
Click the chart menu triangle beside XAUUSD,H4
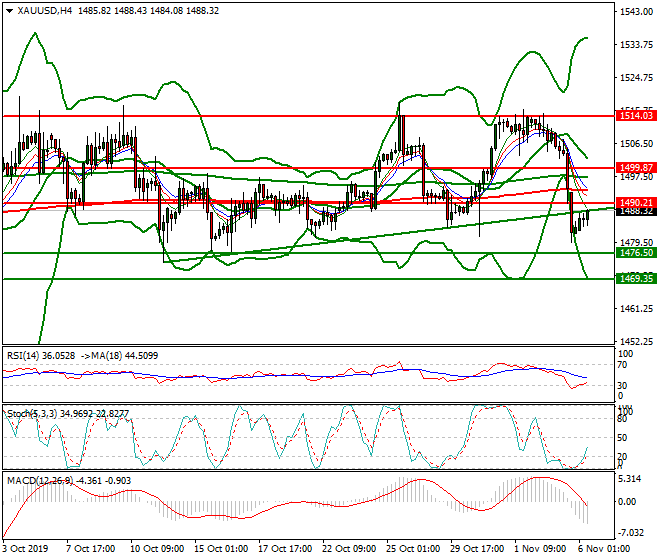(10, 11)
